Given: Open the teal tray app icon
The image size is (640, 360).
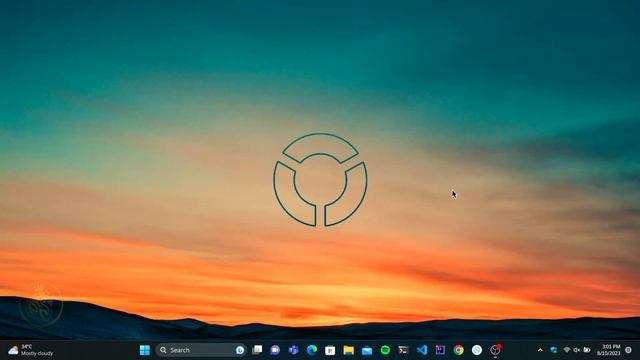Looking at the screenshot, I should 554,350.
